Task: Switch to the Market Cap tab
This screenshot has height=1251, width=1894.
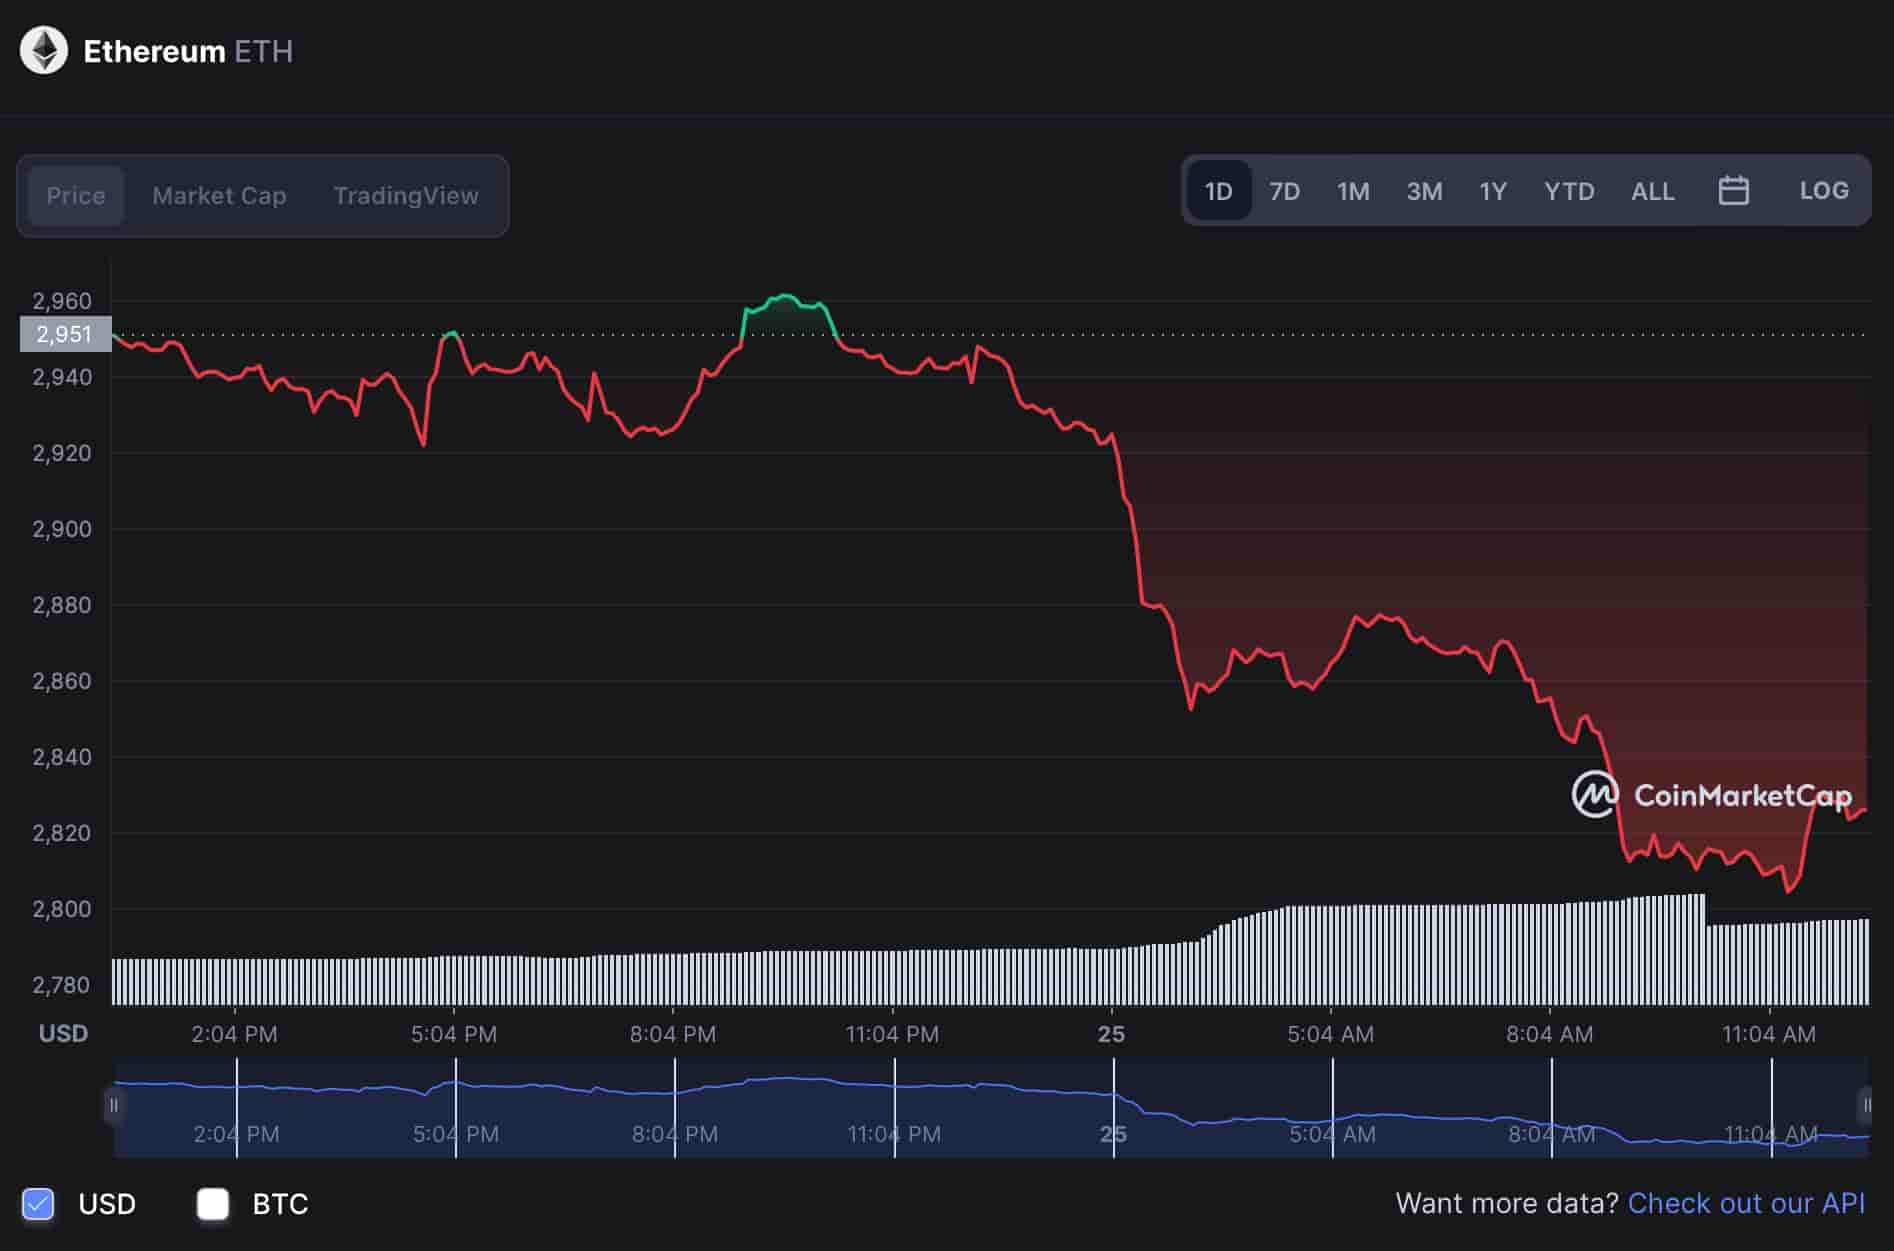Action: click(219, 195)
